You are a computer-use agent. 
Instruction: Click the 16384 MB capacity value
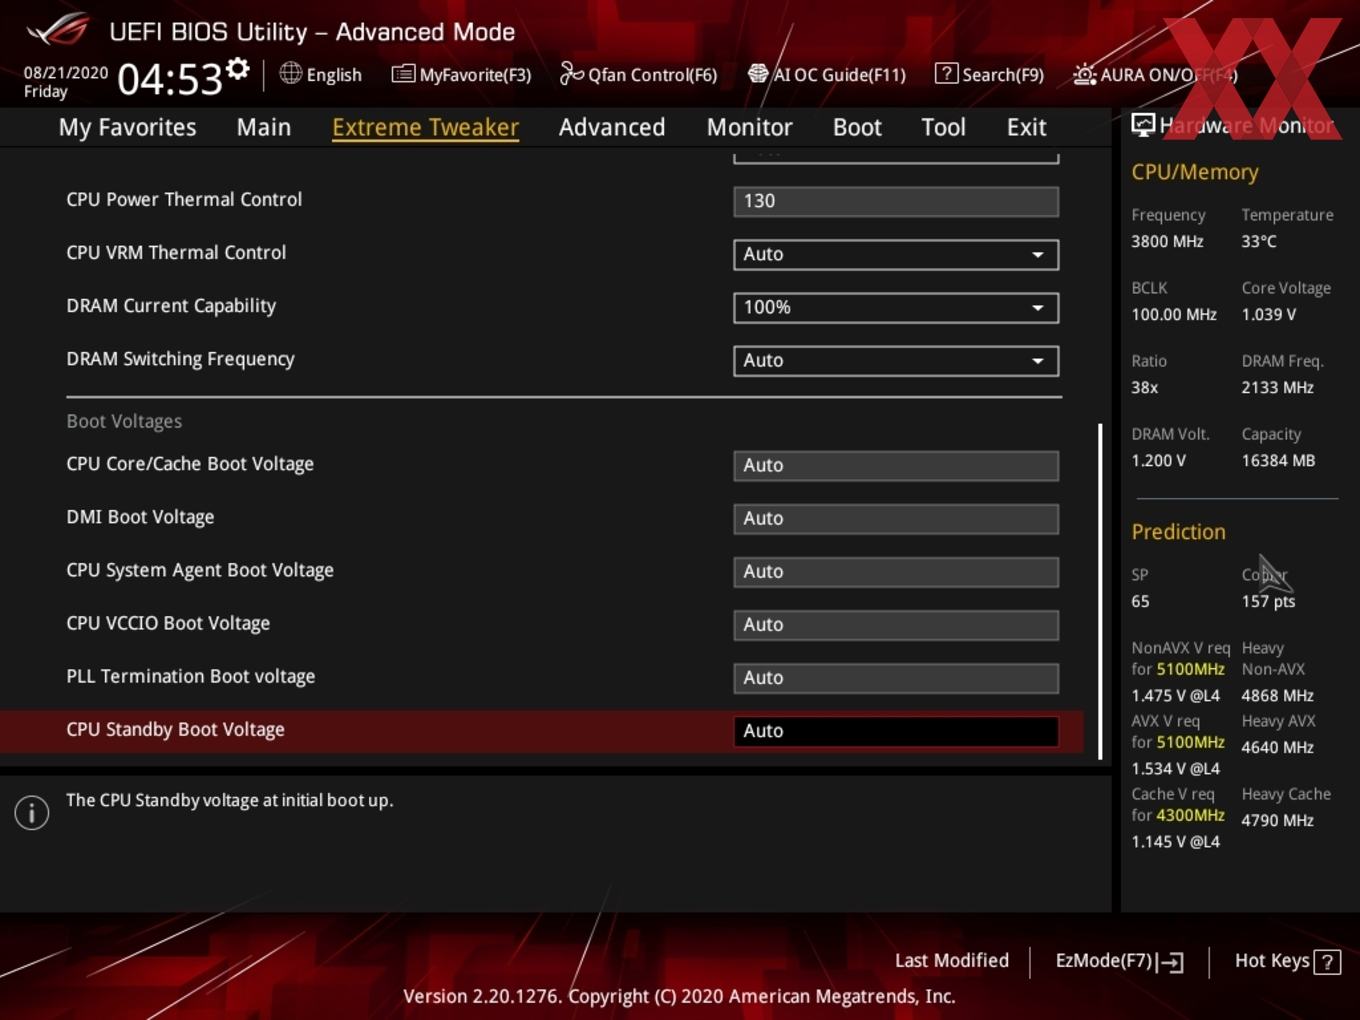[1278, 460]
